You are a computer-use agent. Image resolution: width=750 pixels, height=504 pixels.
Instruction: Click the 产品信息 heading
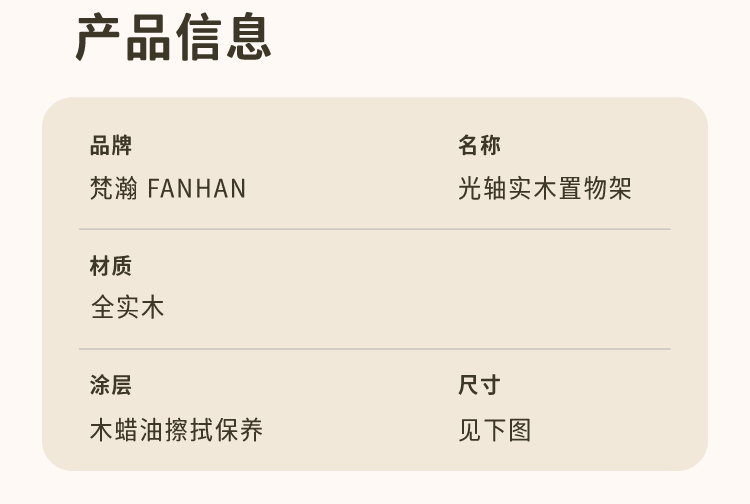[x=173, y=37]
